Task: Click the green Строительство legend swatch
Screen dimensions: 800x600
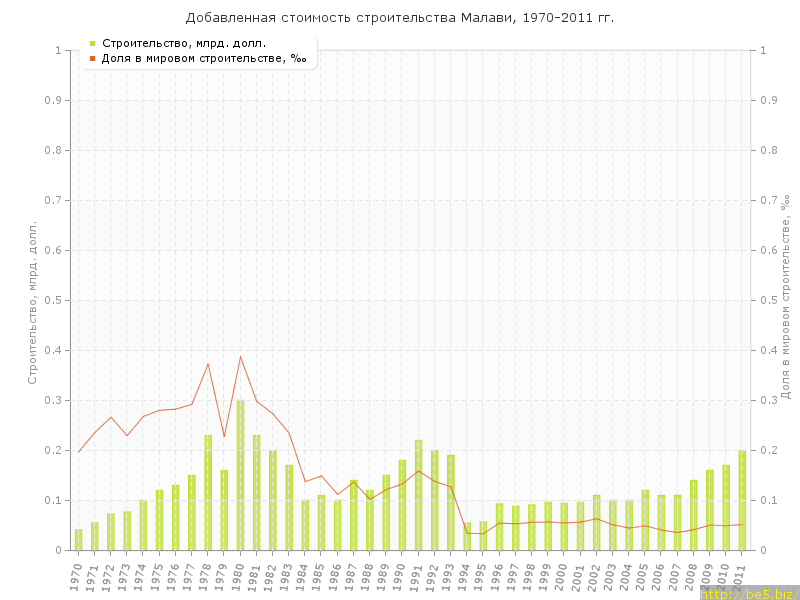Action: click(92, 43)
